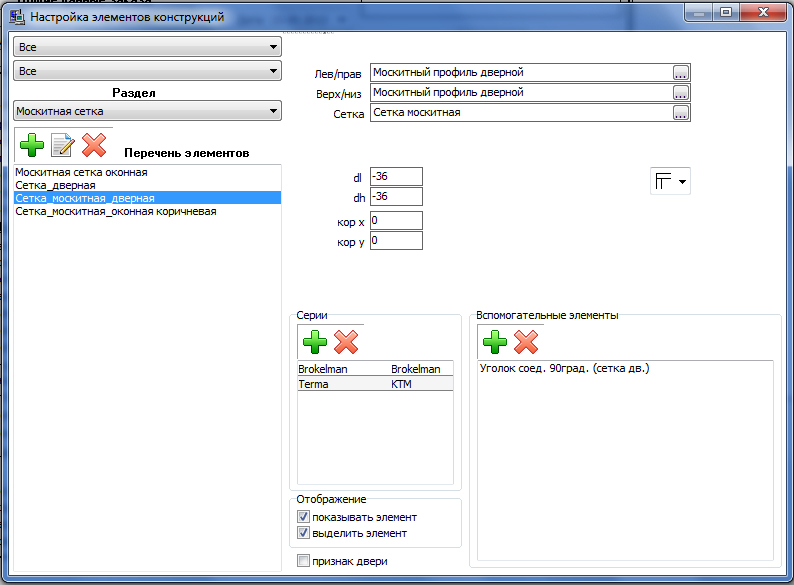Select the Brokelman series row
Screen dimensions: 794x585
coord(375,369)
